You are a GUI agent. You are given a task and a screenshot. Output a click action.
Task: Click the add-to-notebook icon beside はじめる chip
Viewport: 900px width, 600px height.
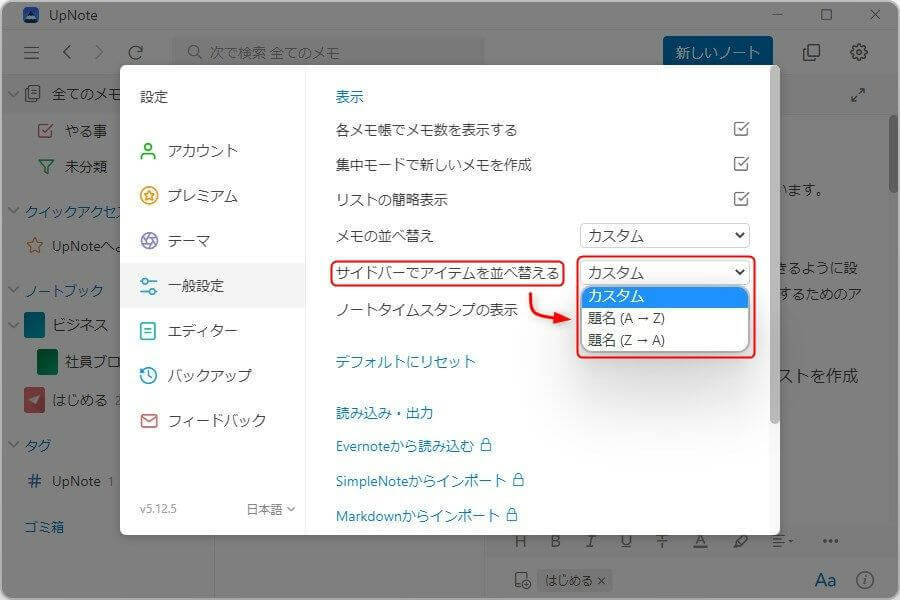point(522,580)
